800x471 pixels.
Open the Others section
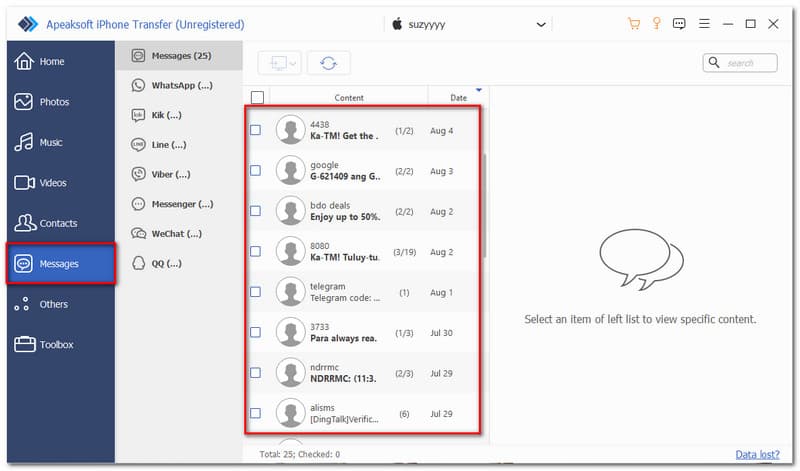[60, 304]
